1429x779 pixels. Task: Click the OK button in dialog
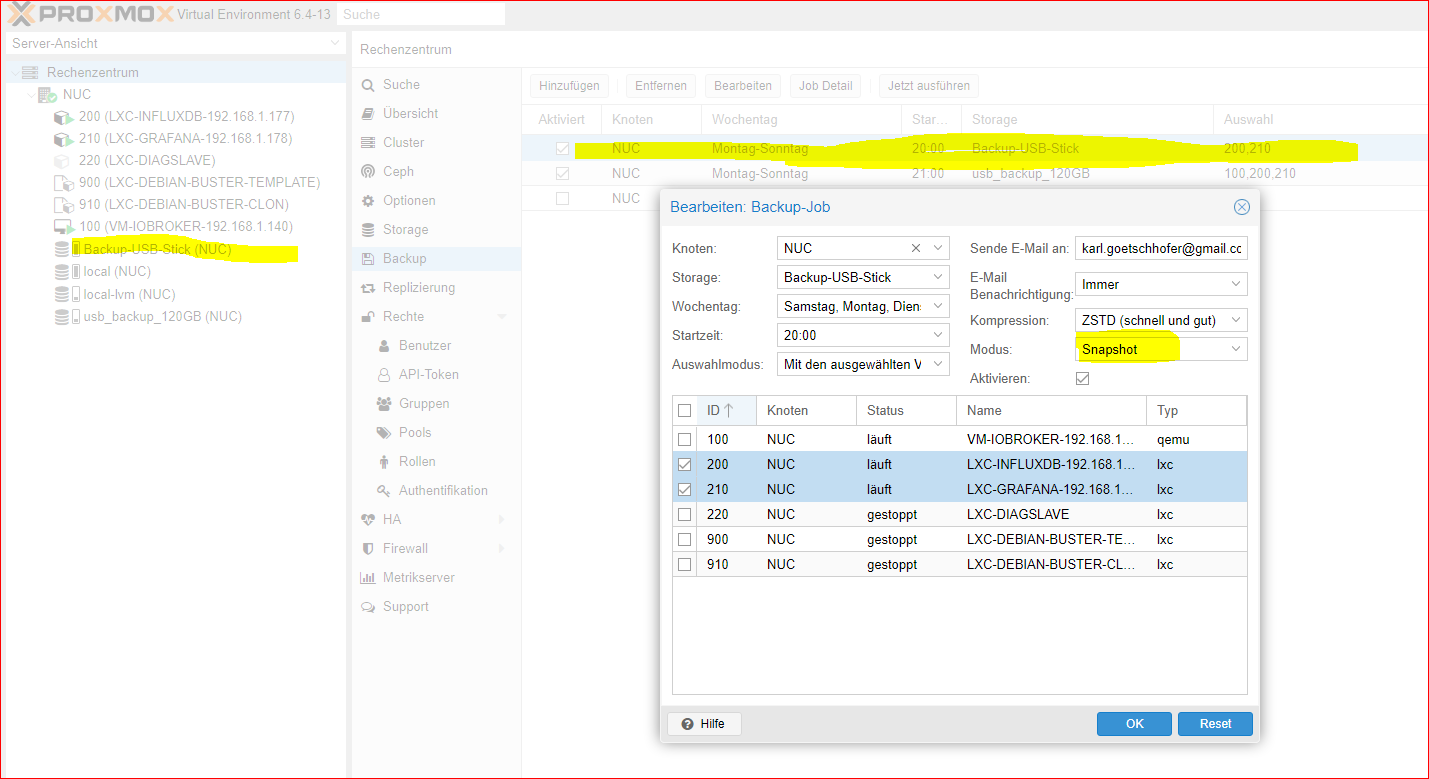pos(1134,724)
